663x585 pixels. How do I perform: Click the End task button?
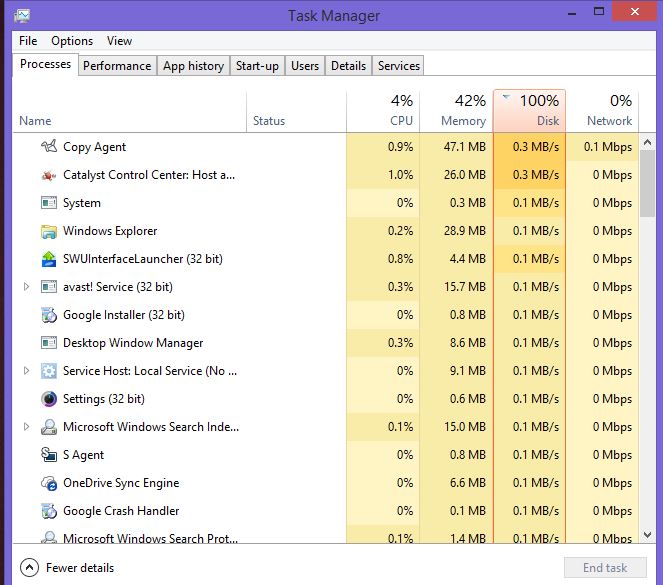coord(605,568)
